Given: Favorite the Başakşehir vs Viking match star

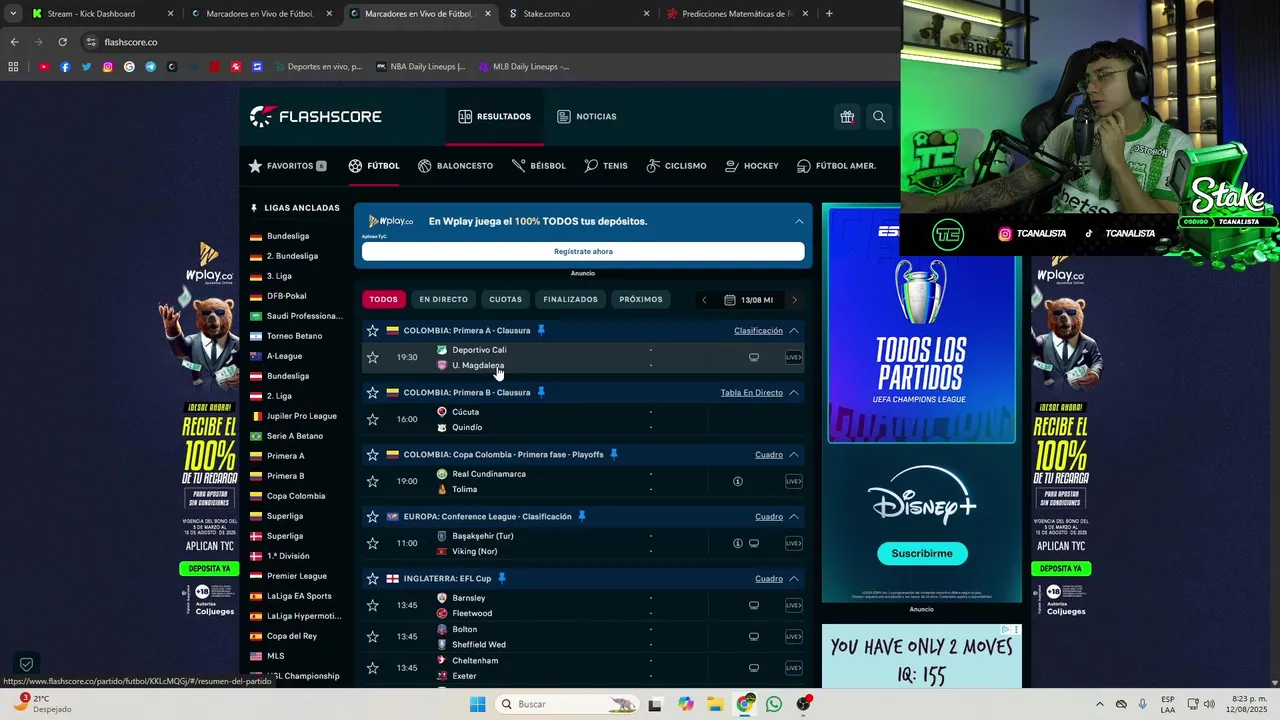Looking at the screenshot, I should click(373, 543).
